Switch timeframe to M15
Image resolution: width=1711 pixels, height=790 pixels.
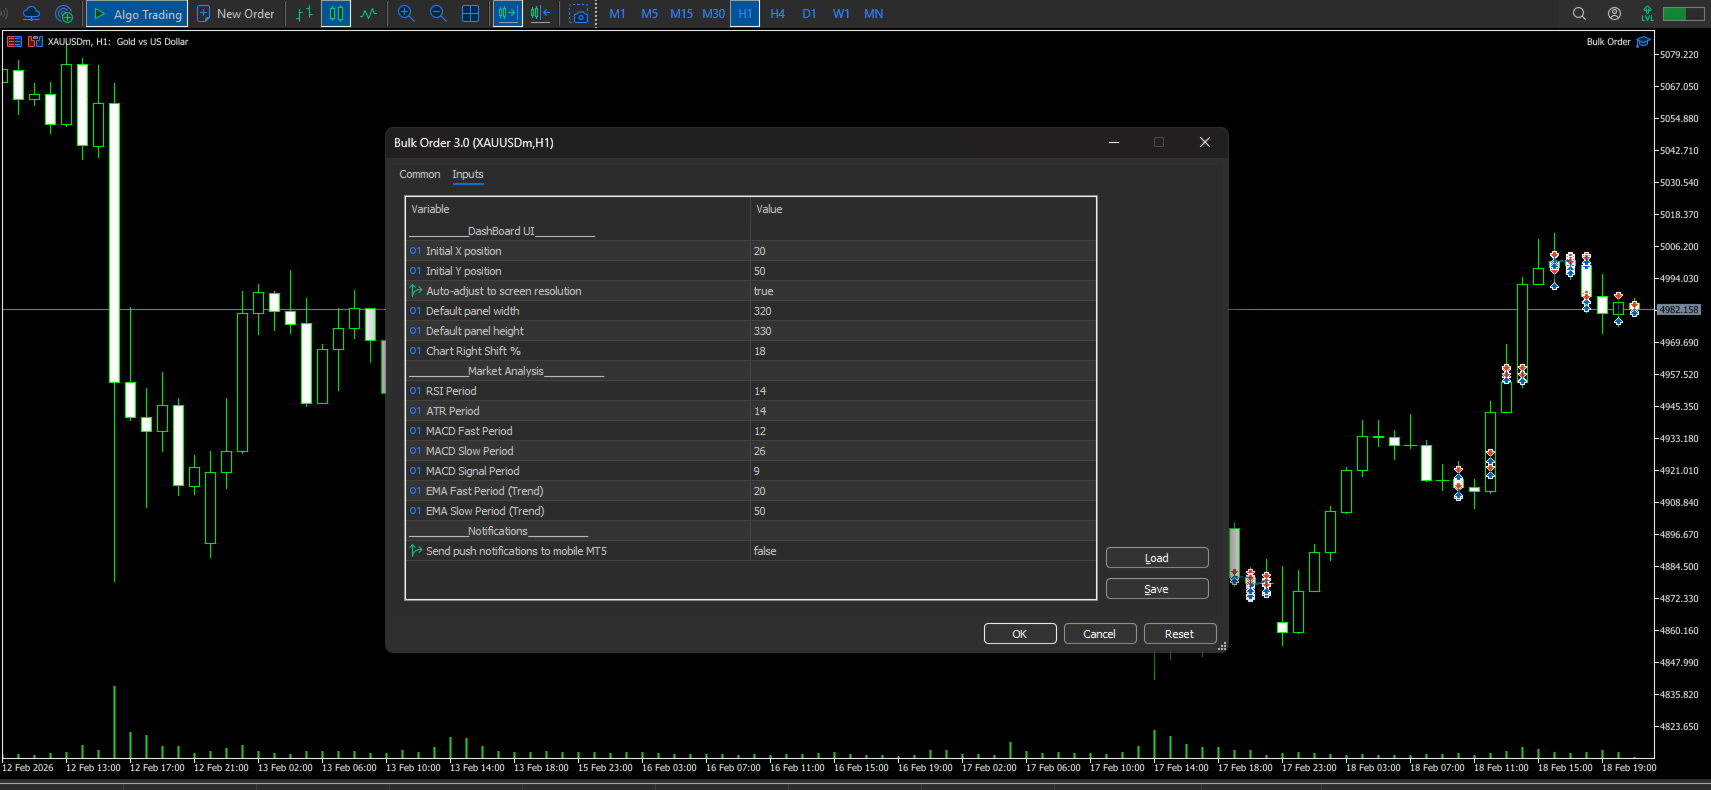[x=681, y=14]
